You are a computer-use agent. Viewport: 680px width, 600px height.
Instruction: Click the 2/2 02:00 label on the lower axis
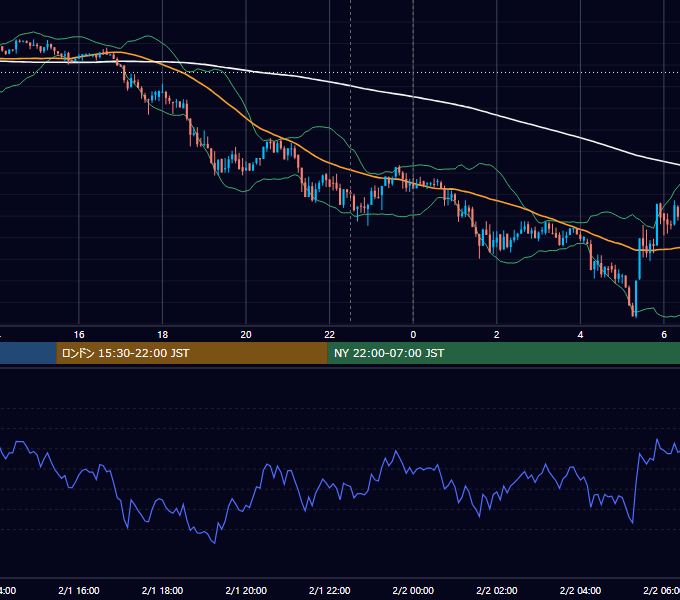(x=497, y=590)
